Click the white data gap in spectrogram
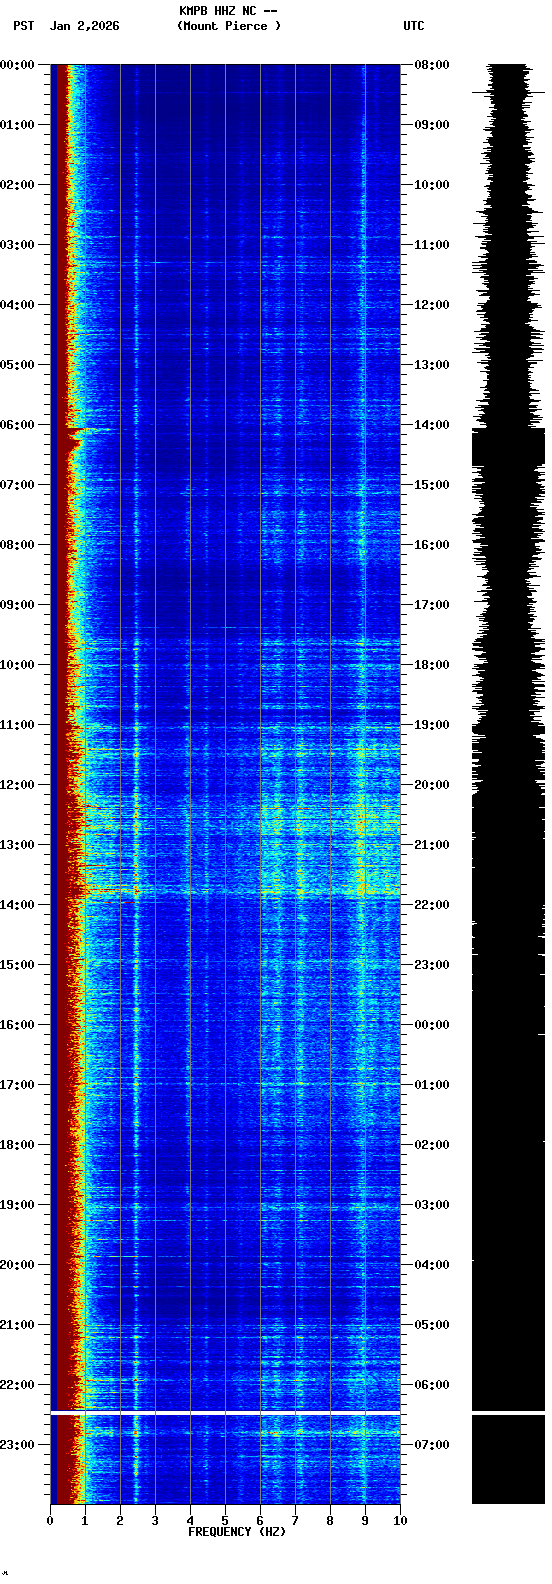The image size is (552, 1584). [x=225, y=1412]
